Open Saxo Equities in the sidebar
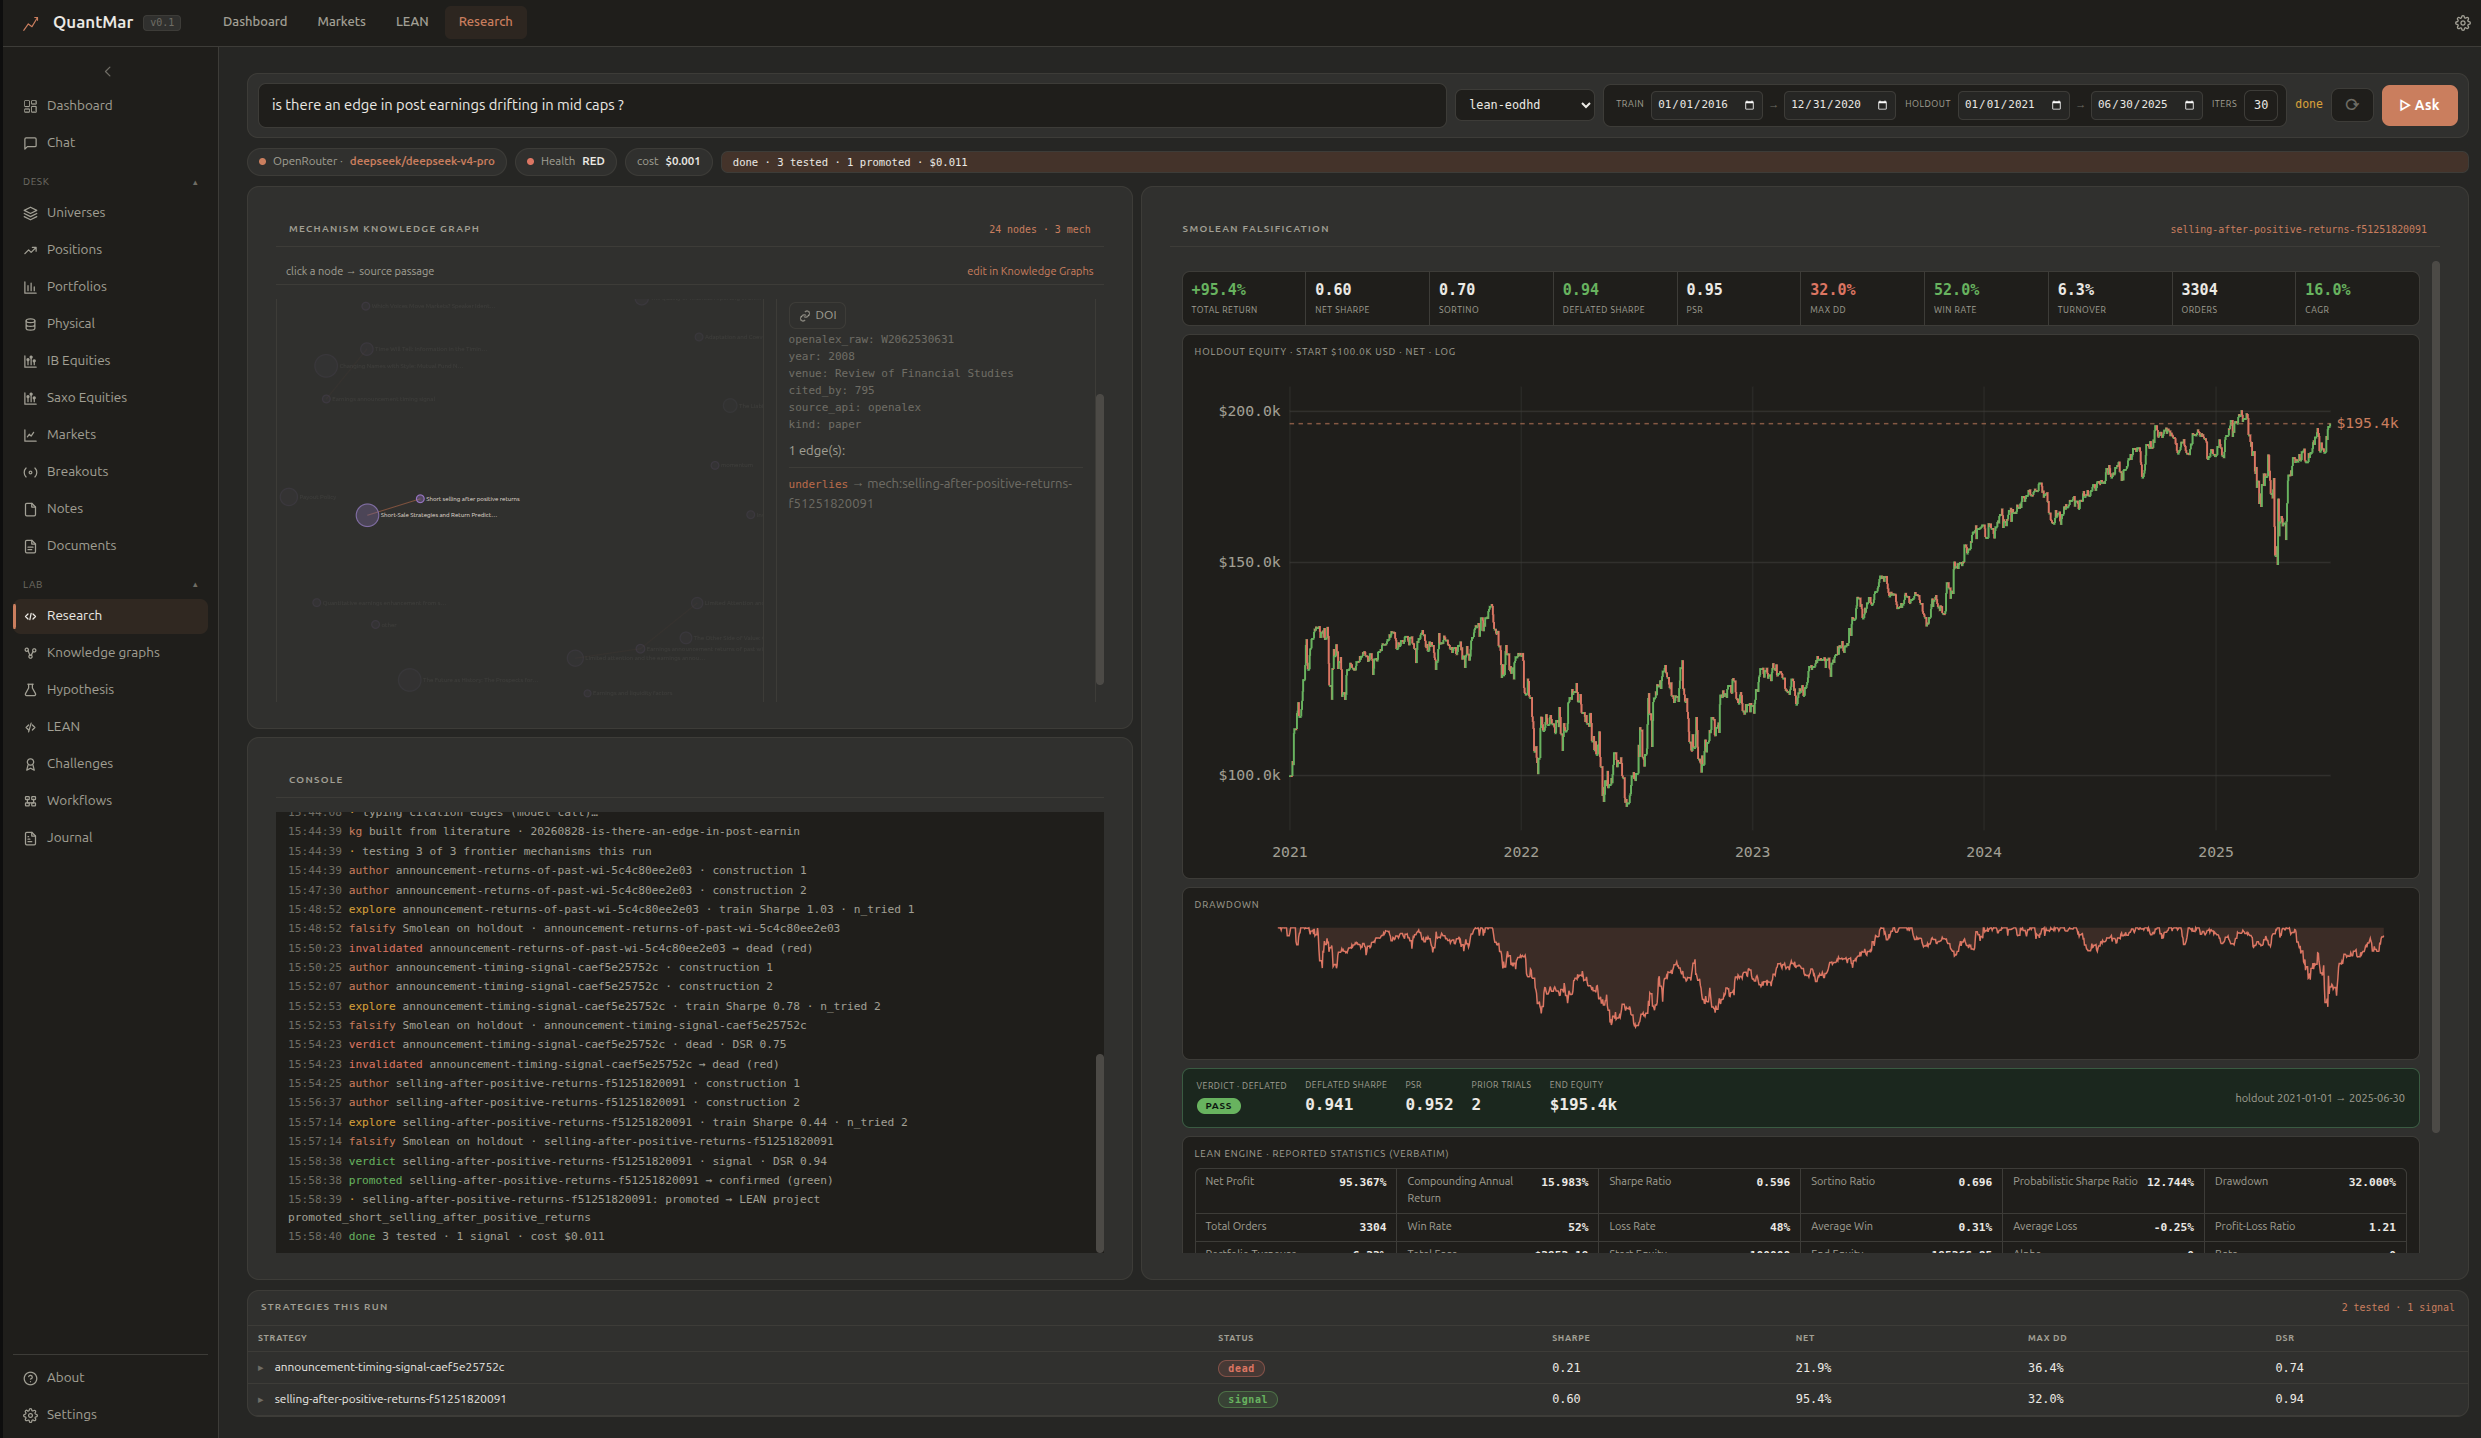Viewport: 2481px width, 1438px height. 110,398
